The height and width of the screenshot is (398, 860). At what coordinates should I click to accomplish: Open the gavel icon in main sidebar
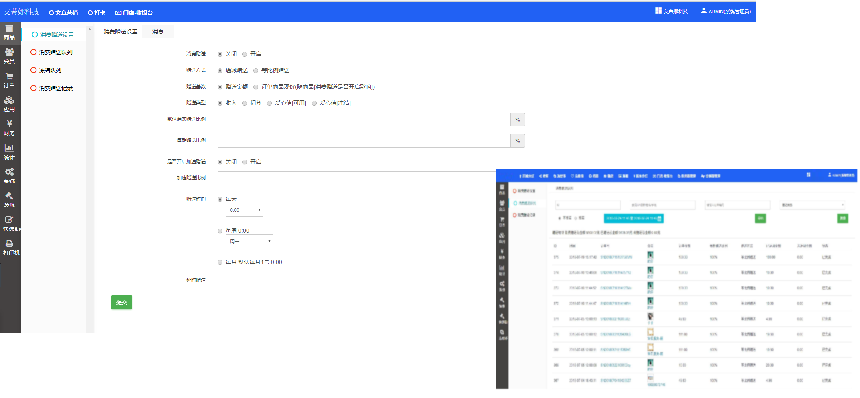coord(9,196)
